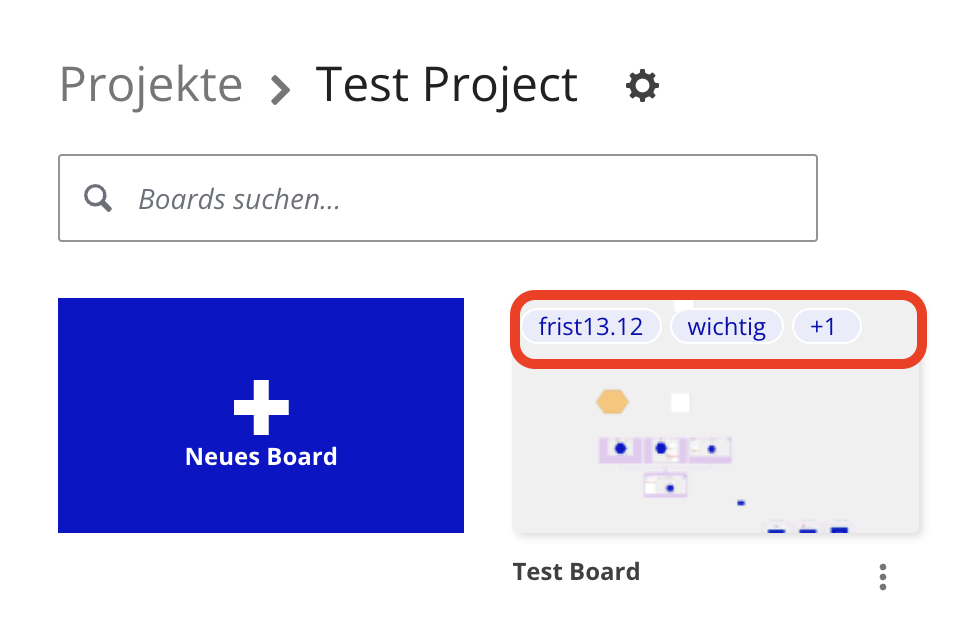Click the orange hexagon in board preview
The width and height of the screenshot is (962, 640).
click(x=612, y=402)
